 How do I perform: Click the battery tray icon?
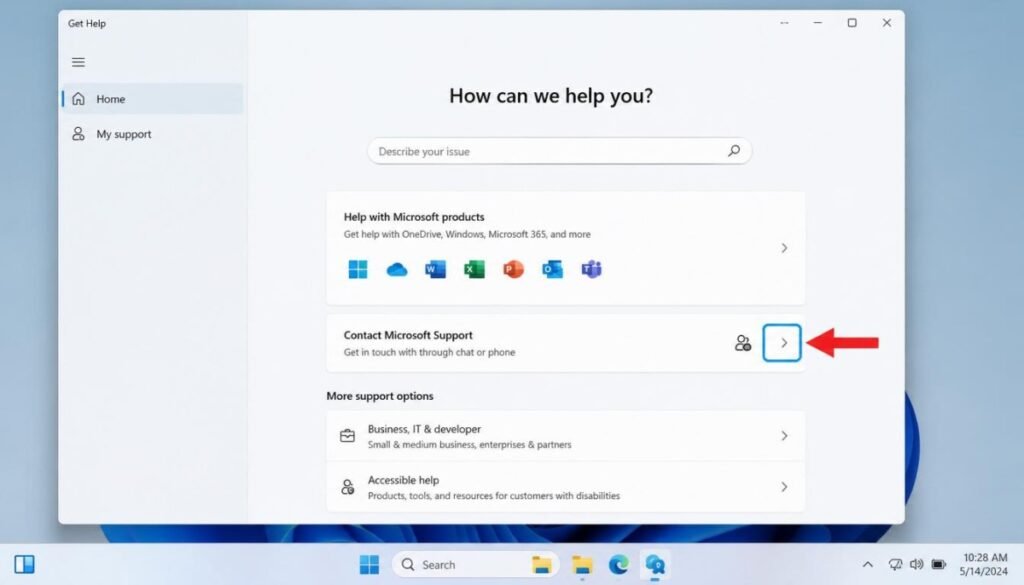pyautogui.click(x=939, y=564)
